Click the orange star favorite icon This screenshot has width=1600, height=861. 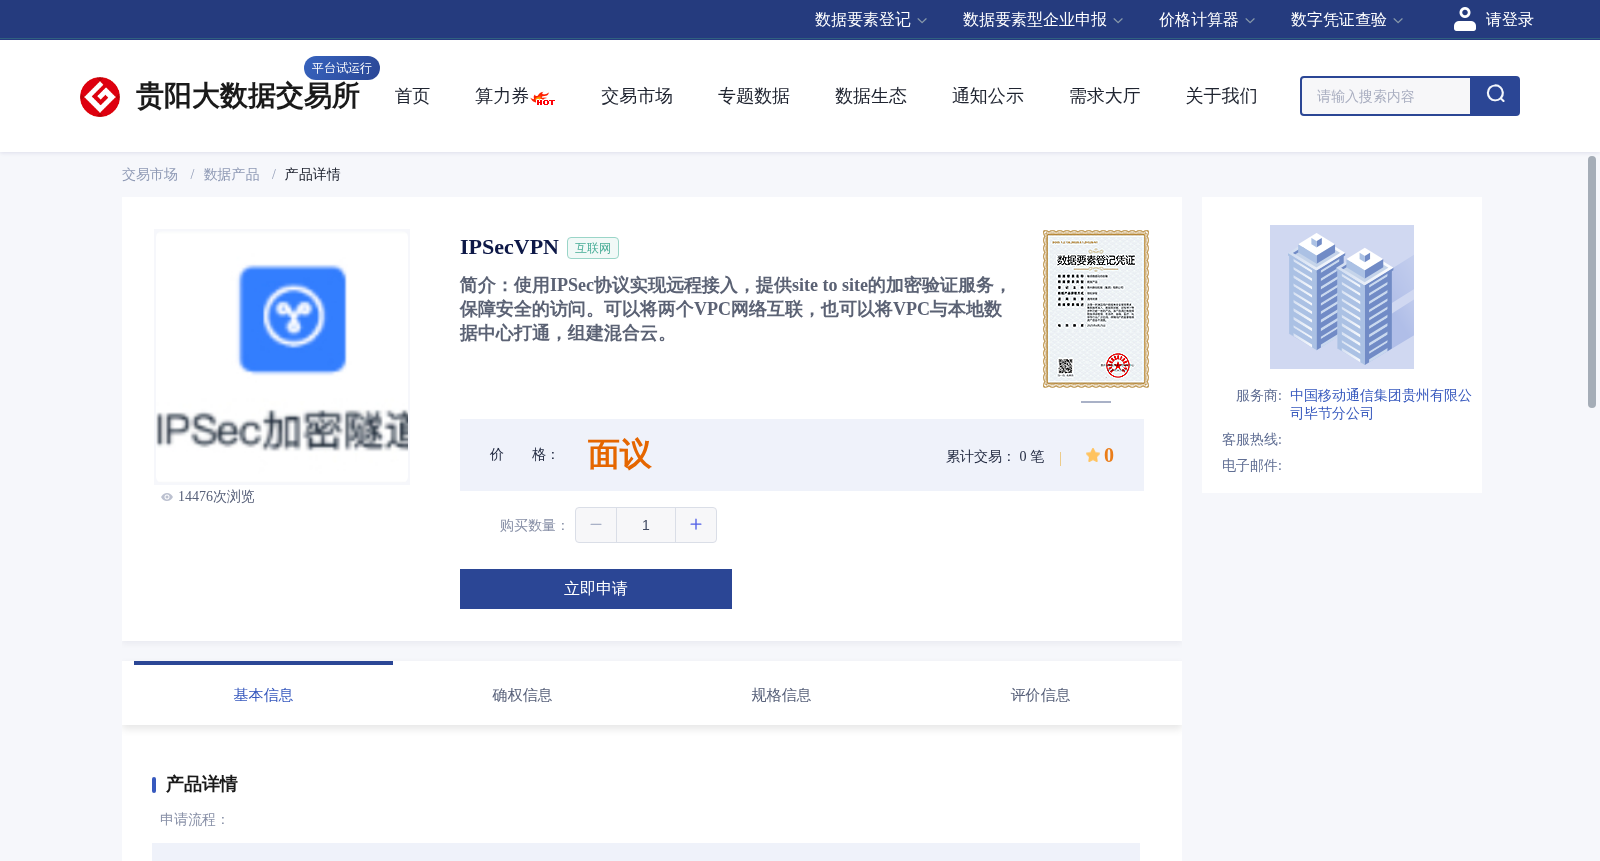point(1093,455)
